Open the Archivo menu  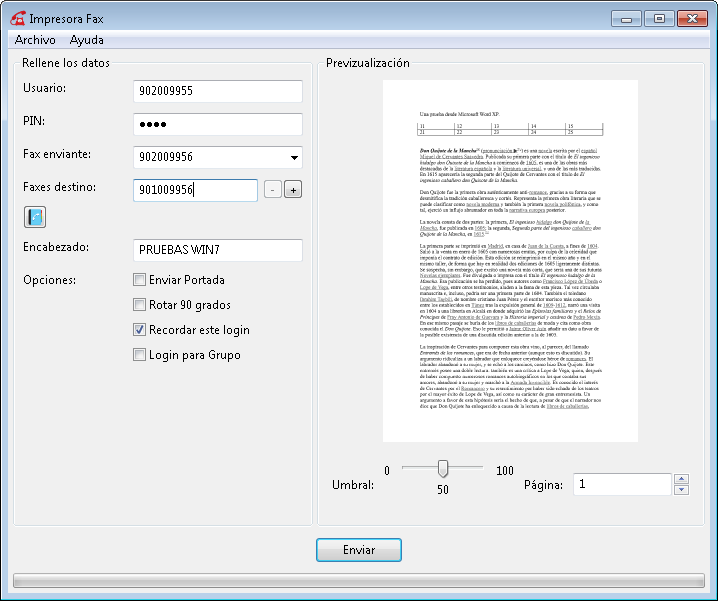pos(35,41)
